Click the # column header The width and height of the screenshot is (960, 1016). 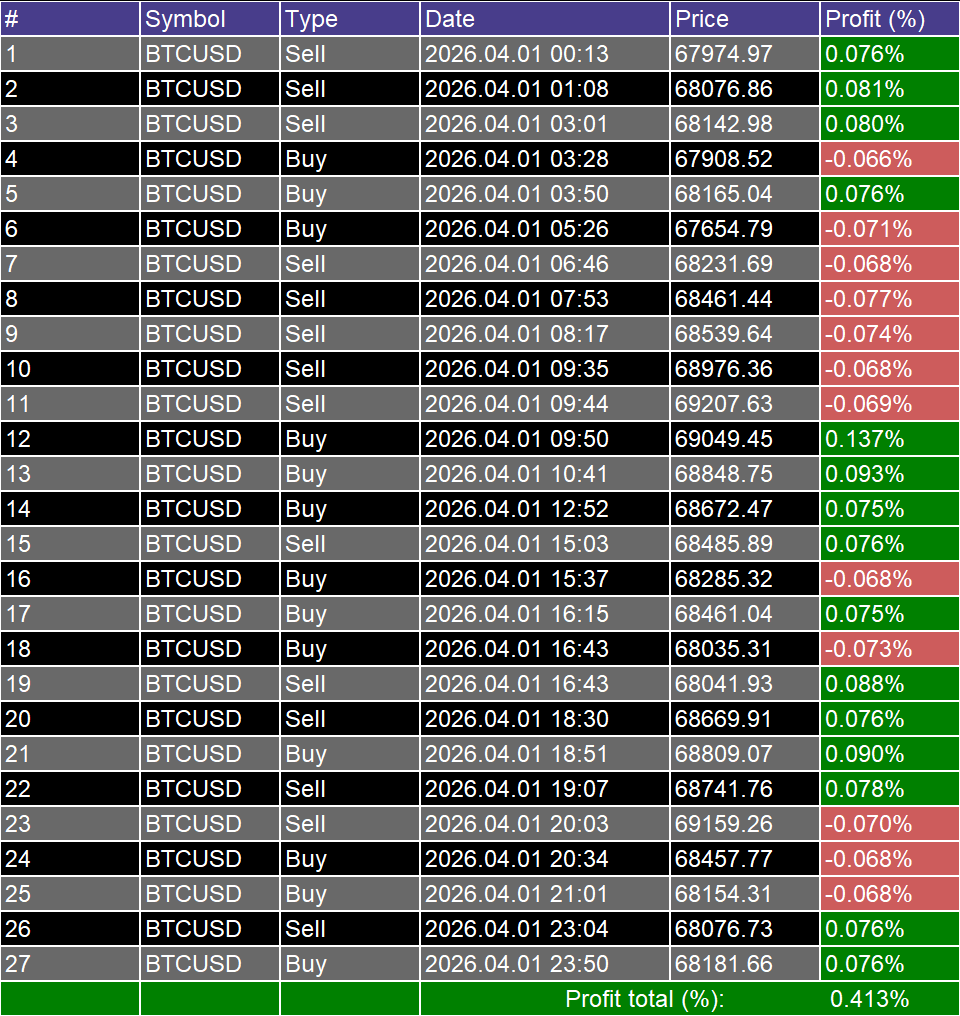[x=70, y=19]
